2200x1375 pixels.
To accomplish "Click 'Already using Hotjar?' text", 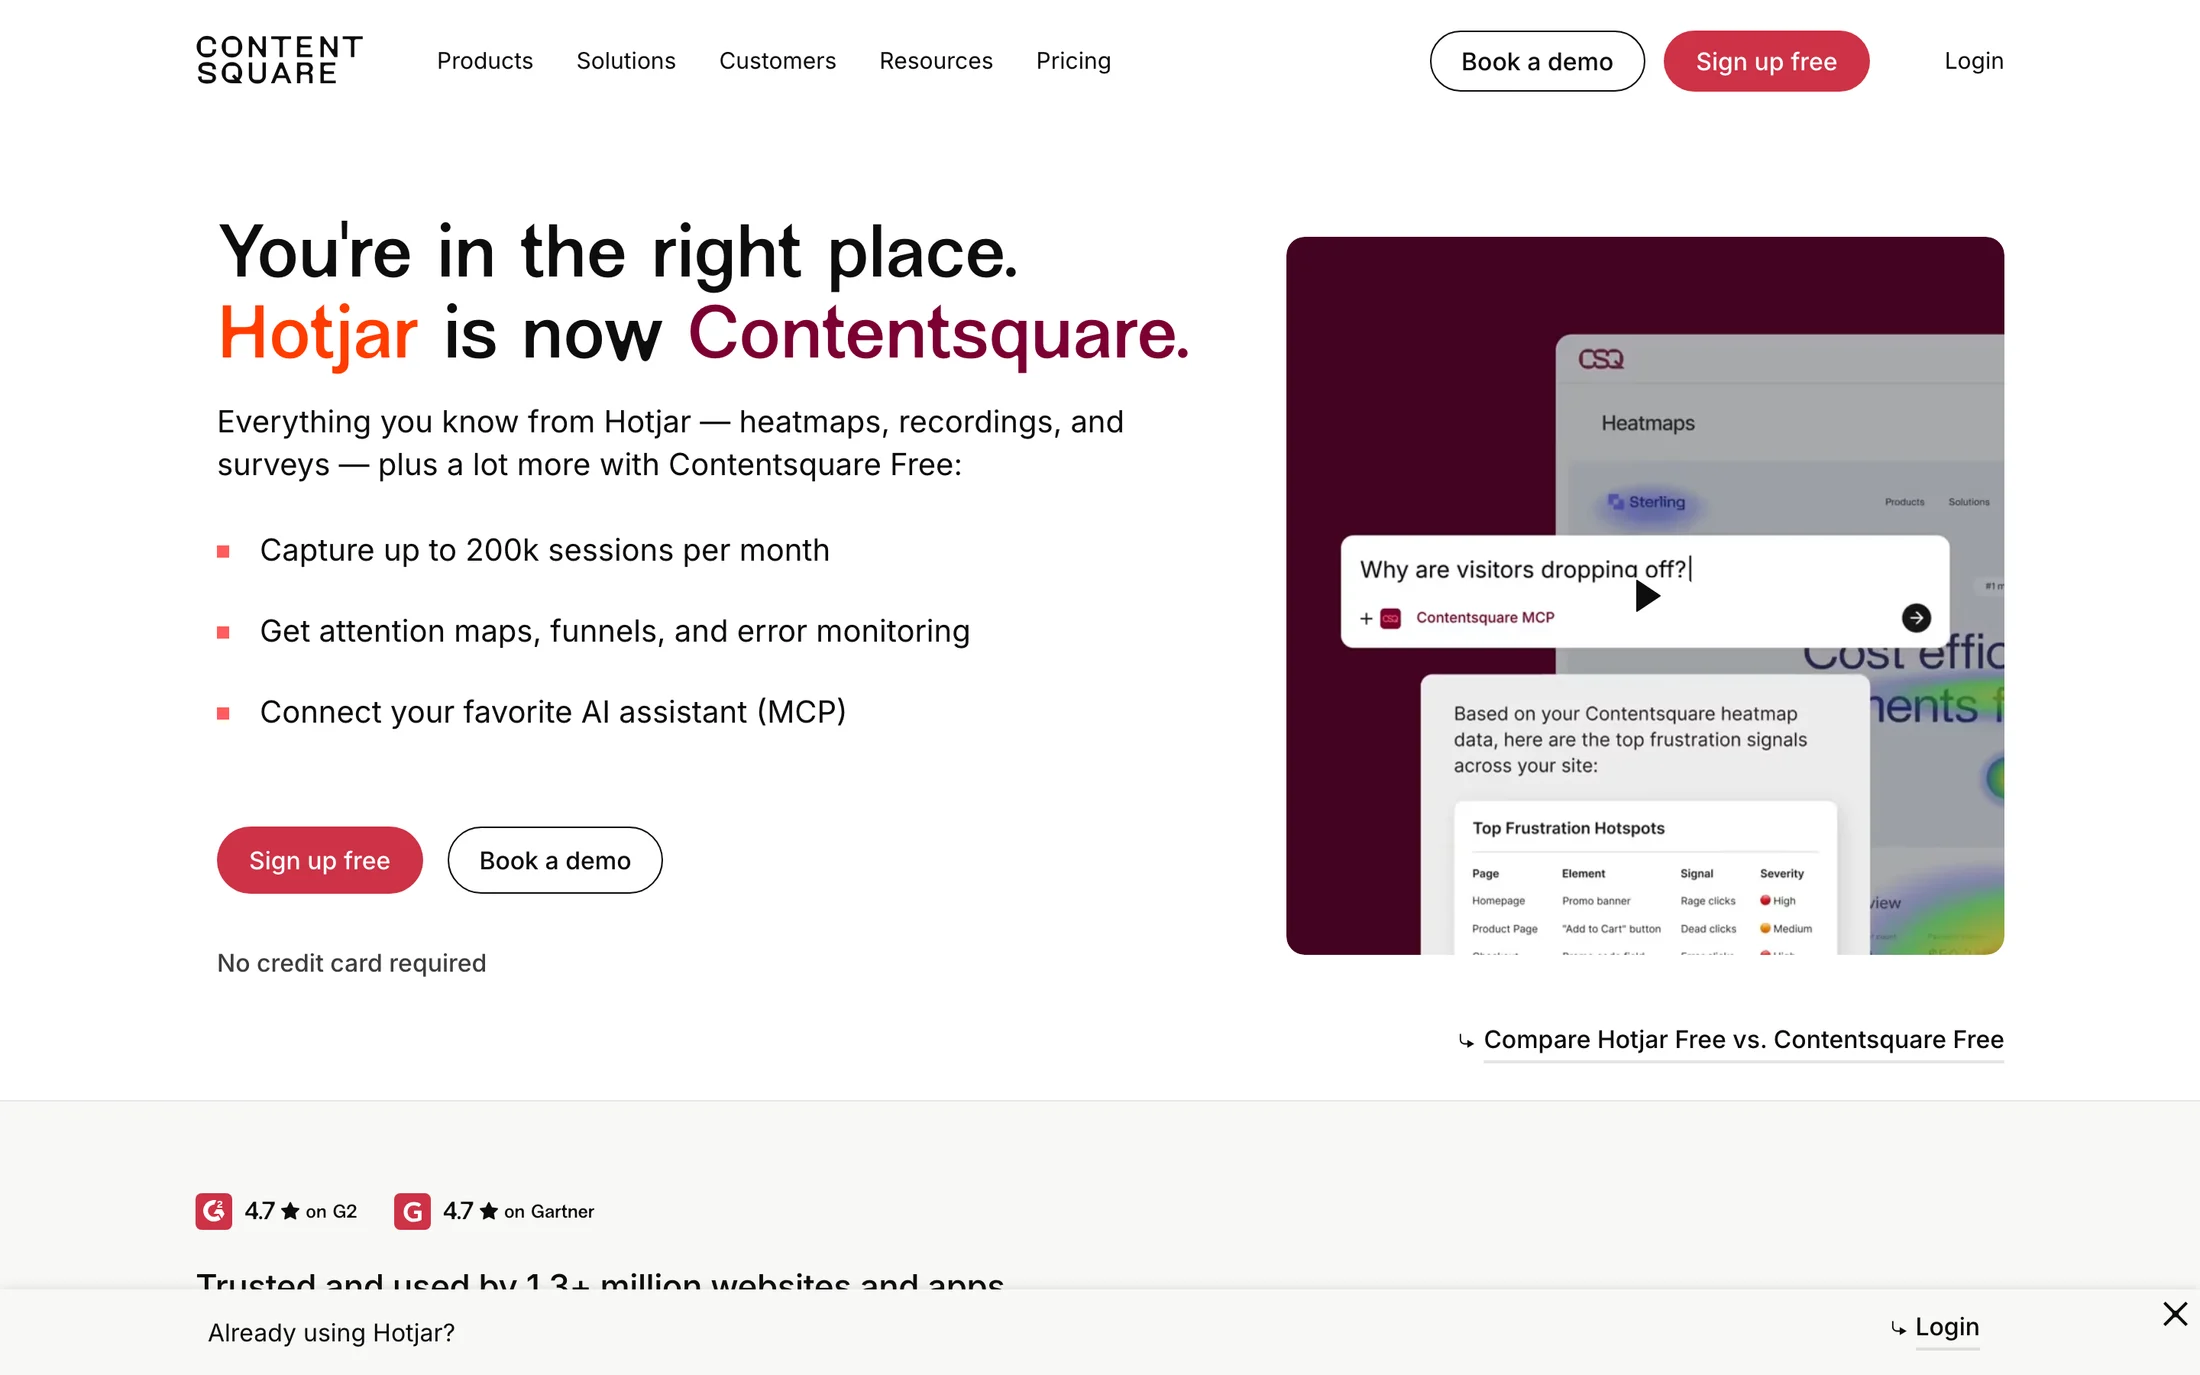I will (331, 1333).
